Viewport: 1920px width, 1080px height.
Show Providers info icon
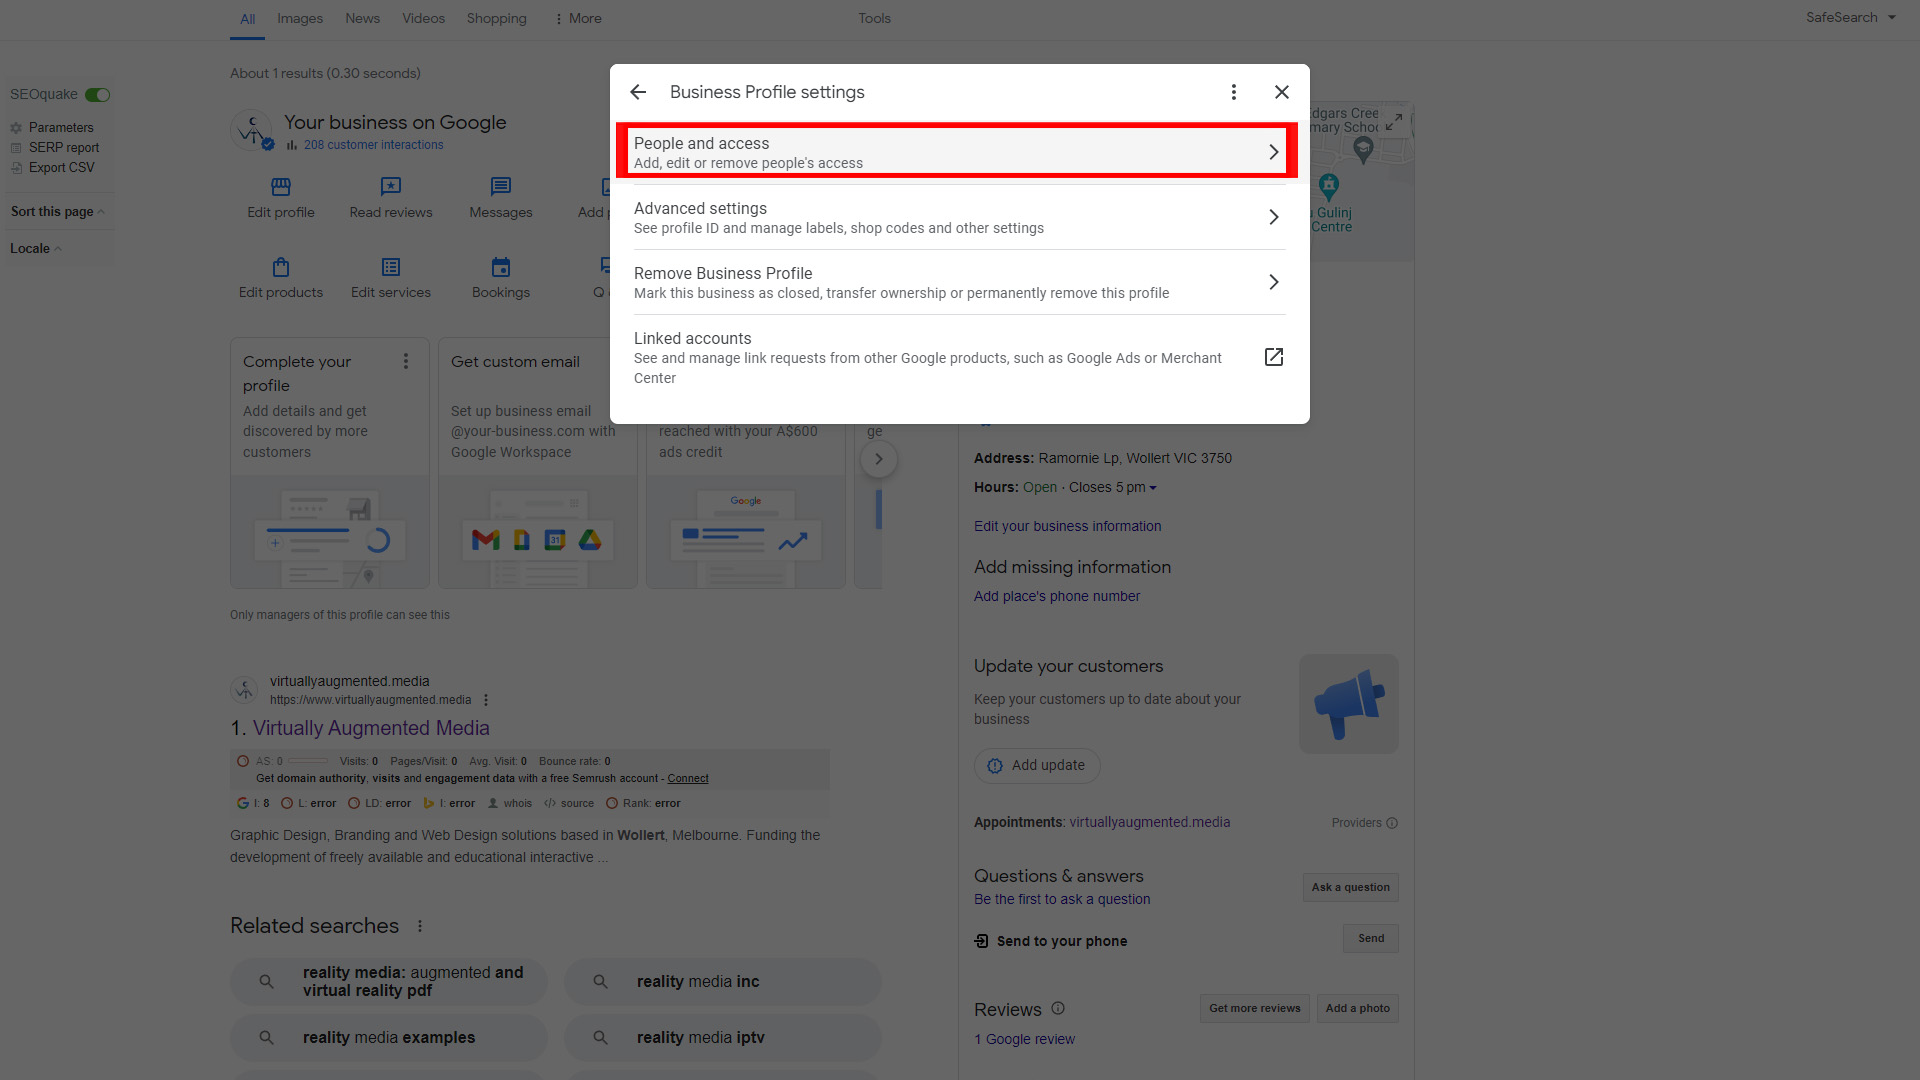click(1392, 823)
